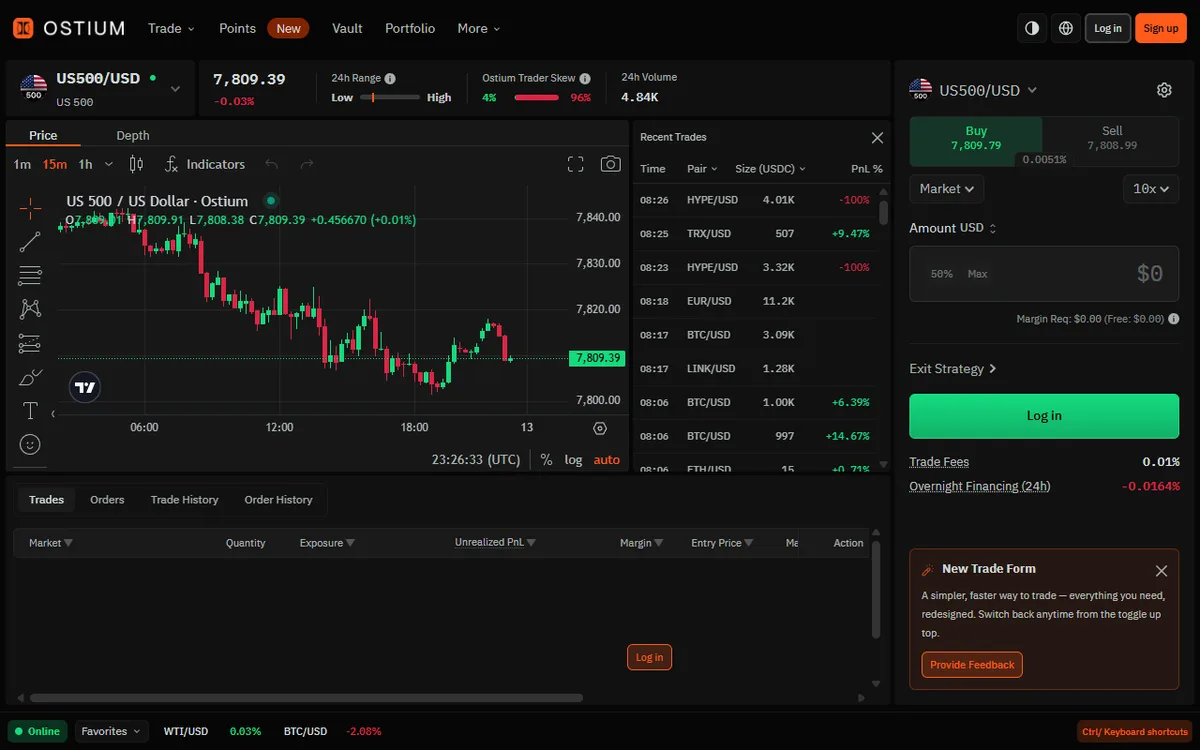Click the Log in button in header

pos(1108,28)
